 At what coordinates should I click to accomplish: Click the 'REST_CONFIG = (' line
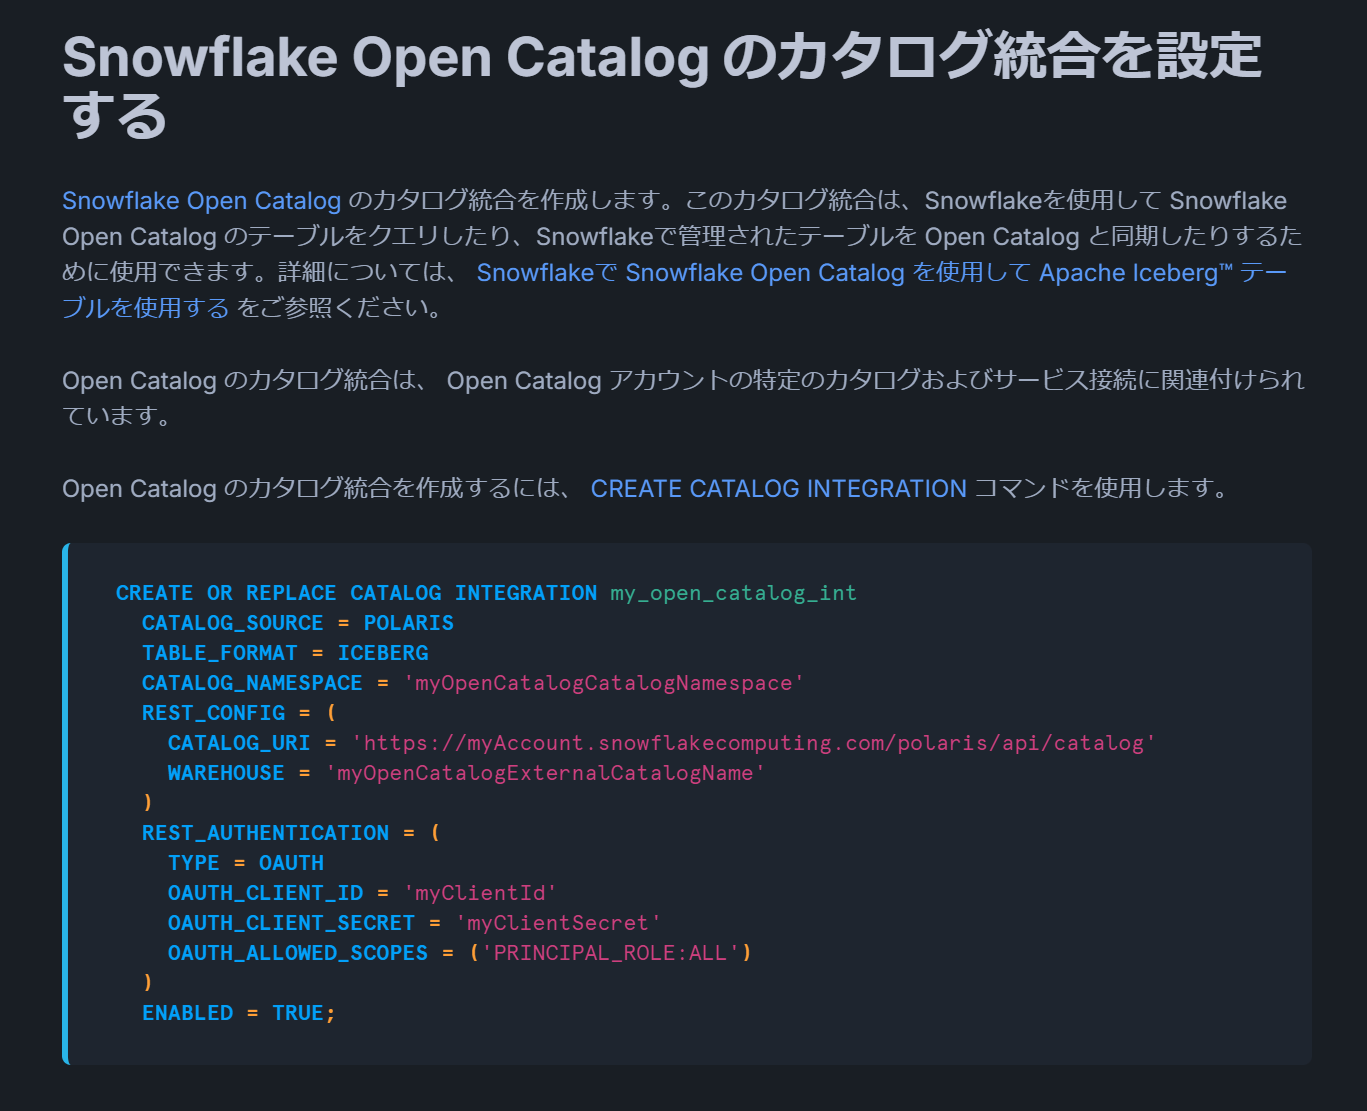pos(239,713)
